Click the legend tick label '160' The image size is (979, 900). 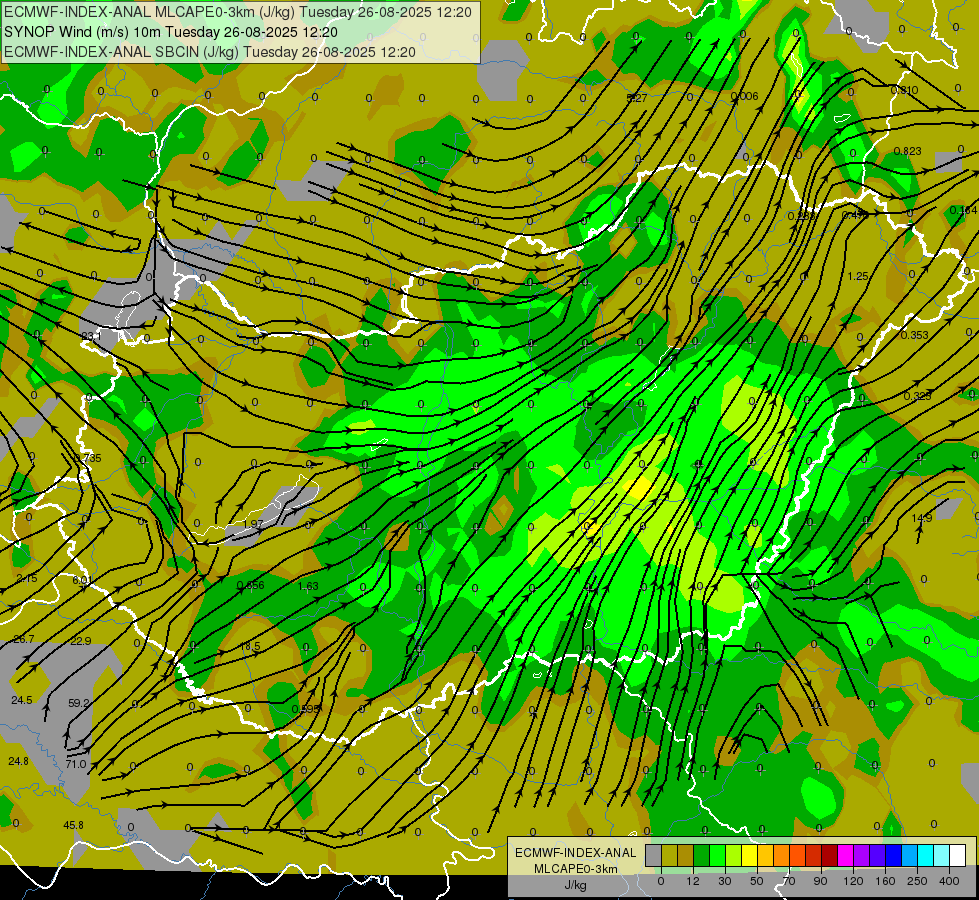click(x=885, y=881)
